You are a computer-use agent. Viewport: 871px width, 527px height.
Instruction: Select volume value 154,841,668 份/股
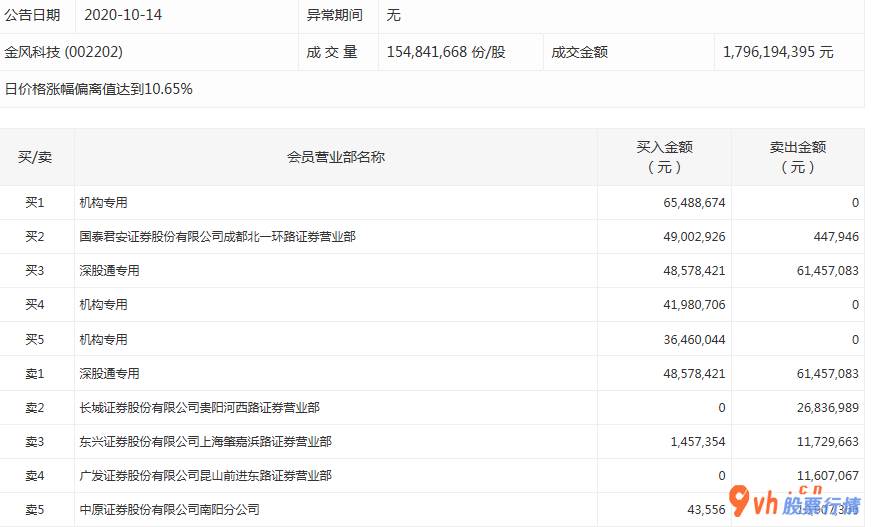[x=446, y=52]
